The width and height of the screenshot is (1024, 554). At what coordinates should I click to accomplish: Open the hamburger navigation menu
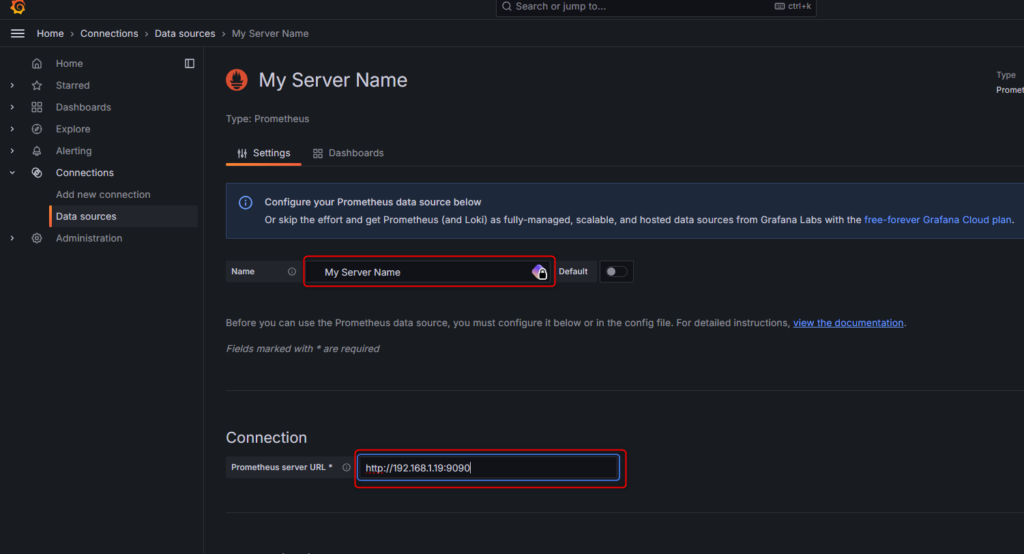18,33
